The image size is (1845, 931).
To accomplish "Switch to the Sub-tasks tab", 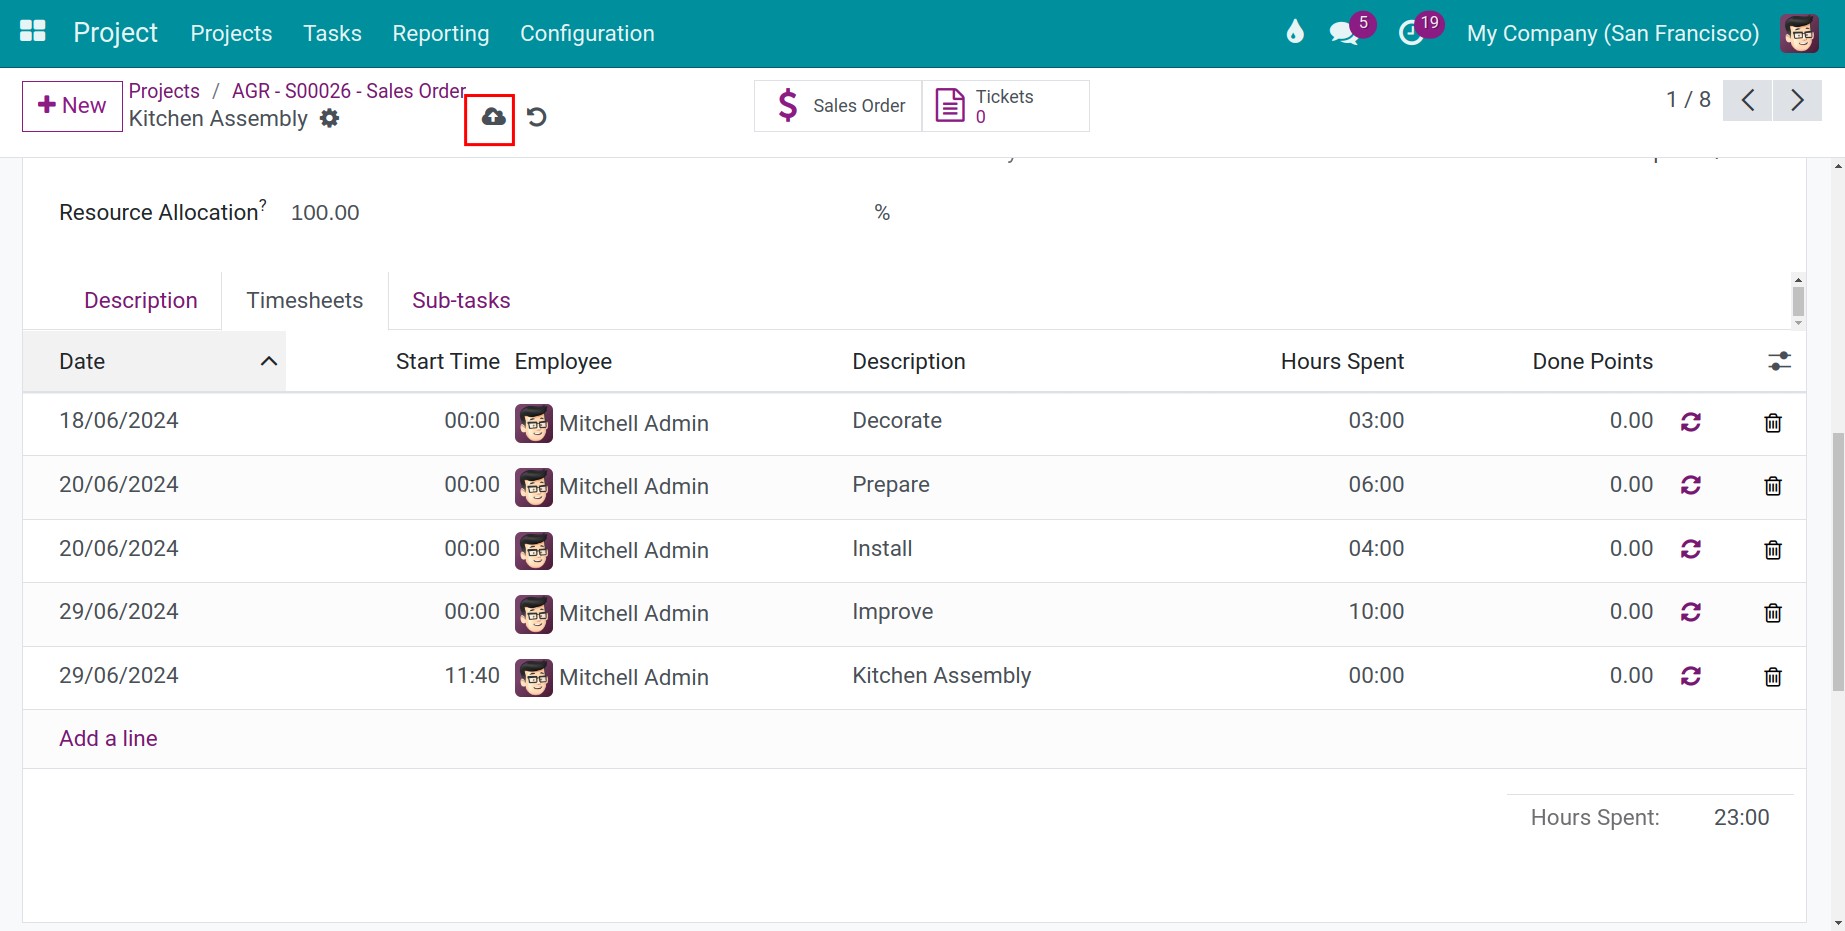I will (x=461, y=300).
